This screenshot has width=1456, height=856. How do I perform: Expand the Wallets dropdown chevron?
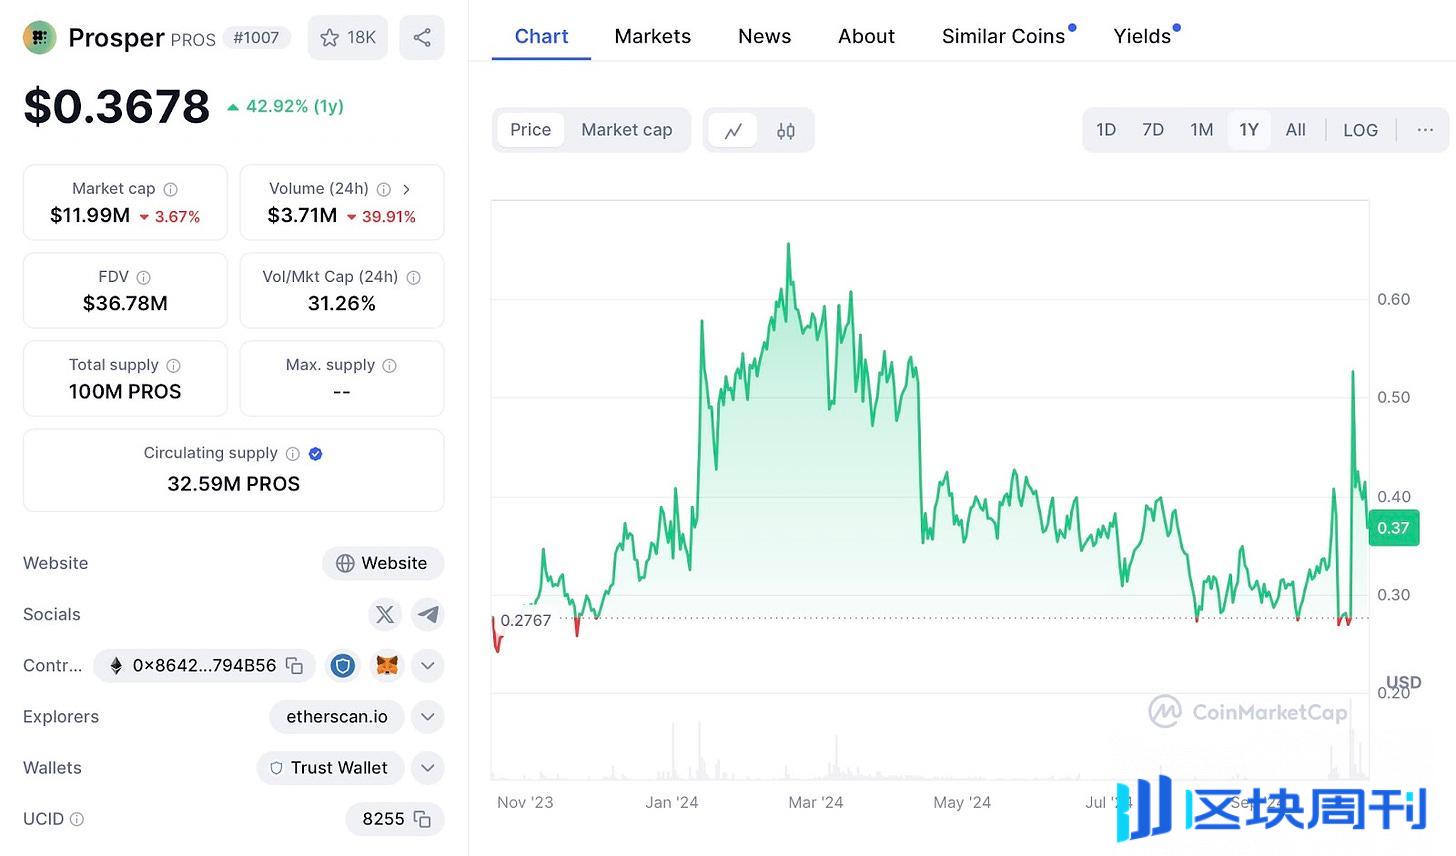(428, 767)
